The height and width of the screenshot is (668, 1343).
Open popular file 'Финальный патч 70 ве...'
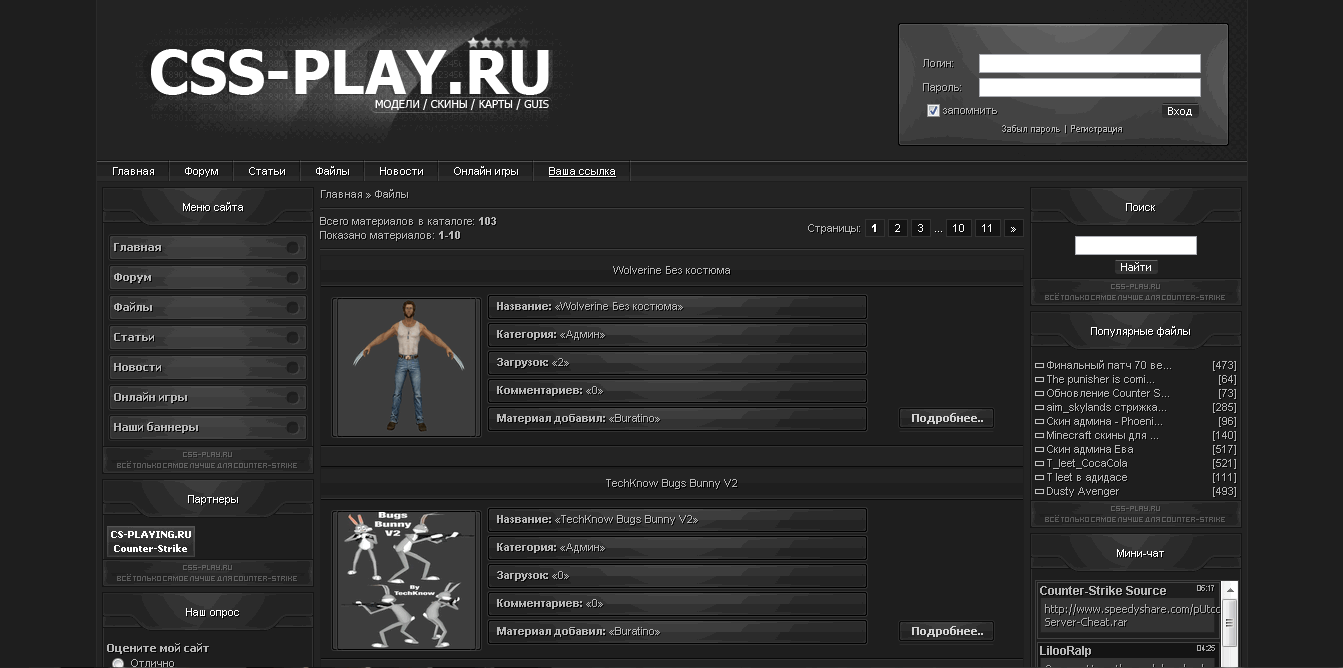click(1108, 365)
